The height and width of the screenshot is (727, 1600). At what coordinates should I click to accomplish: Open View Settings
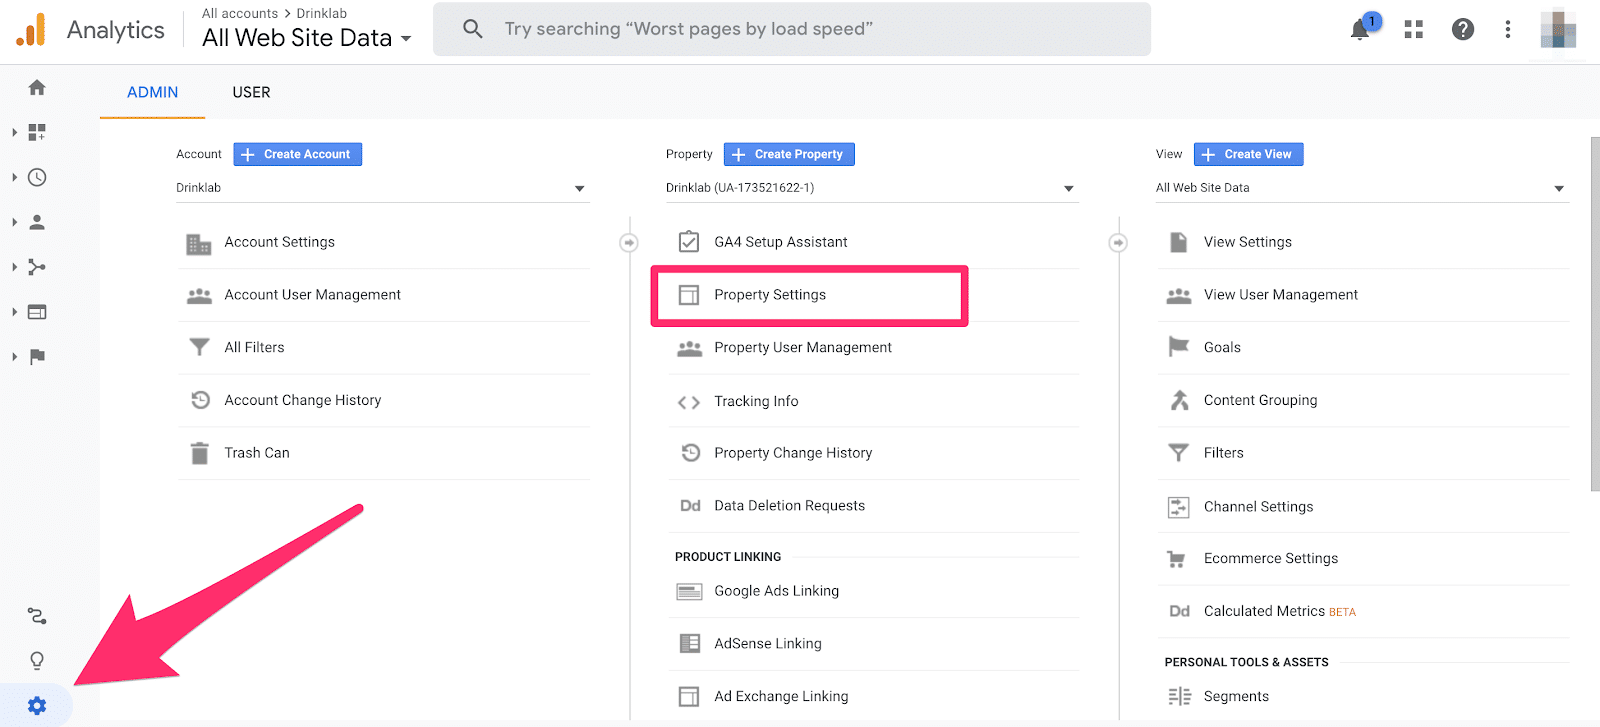(1364, 242)
